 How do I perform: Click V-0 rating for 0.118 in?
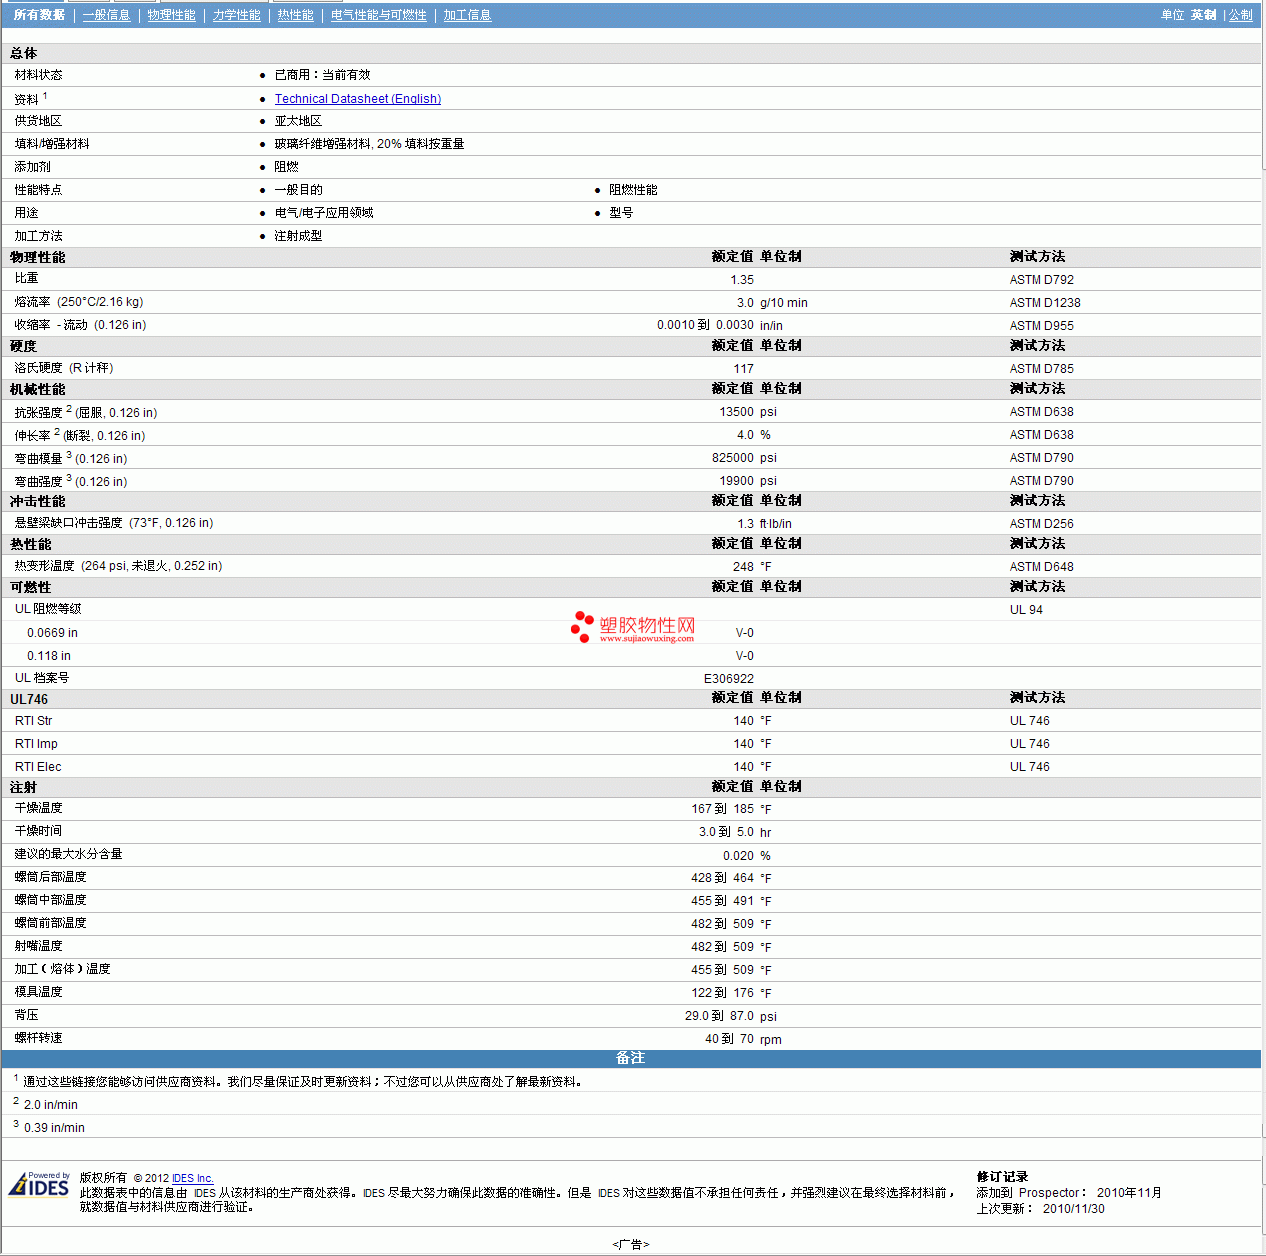point(745,656)
